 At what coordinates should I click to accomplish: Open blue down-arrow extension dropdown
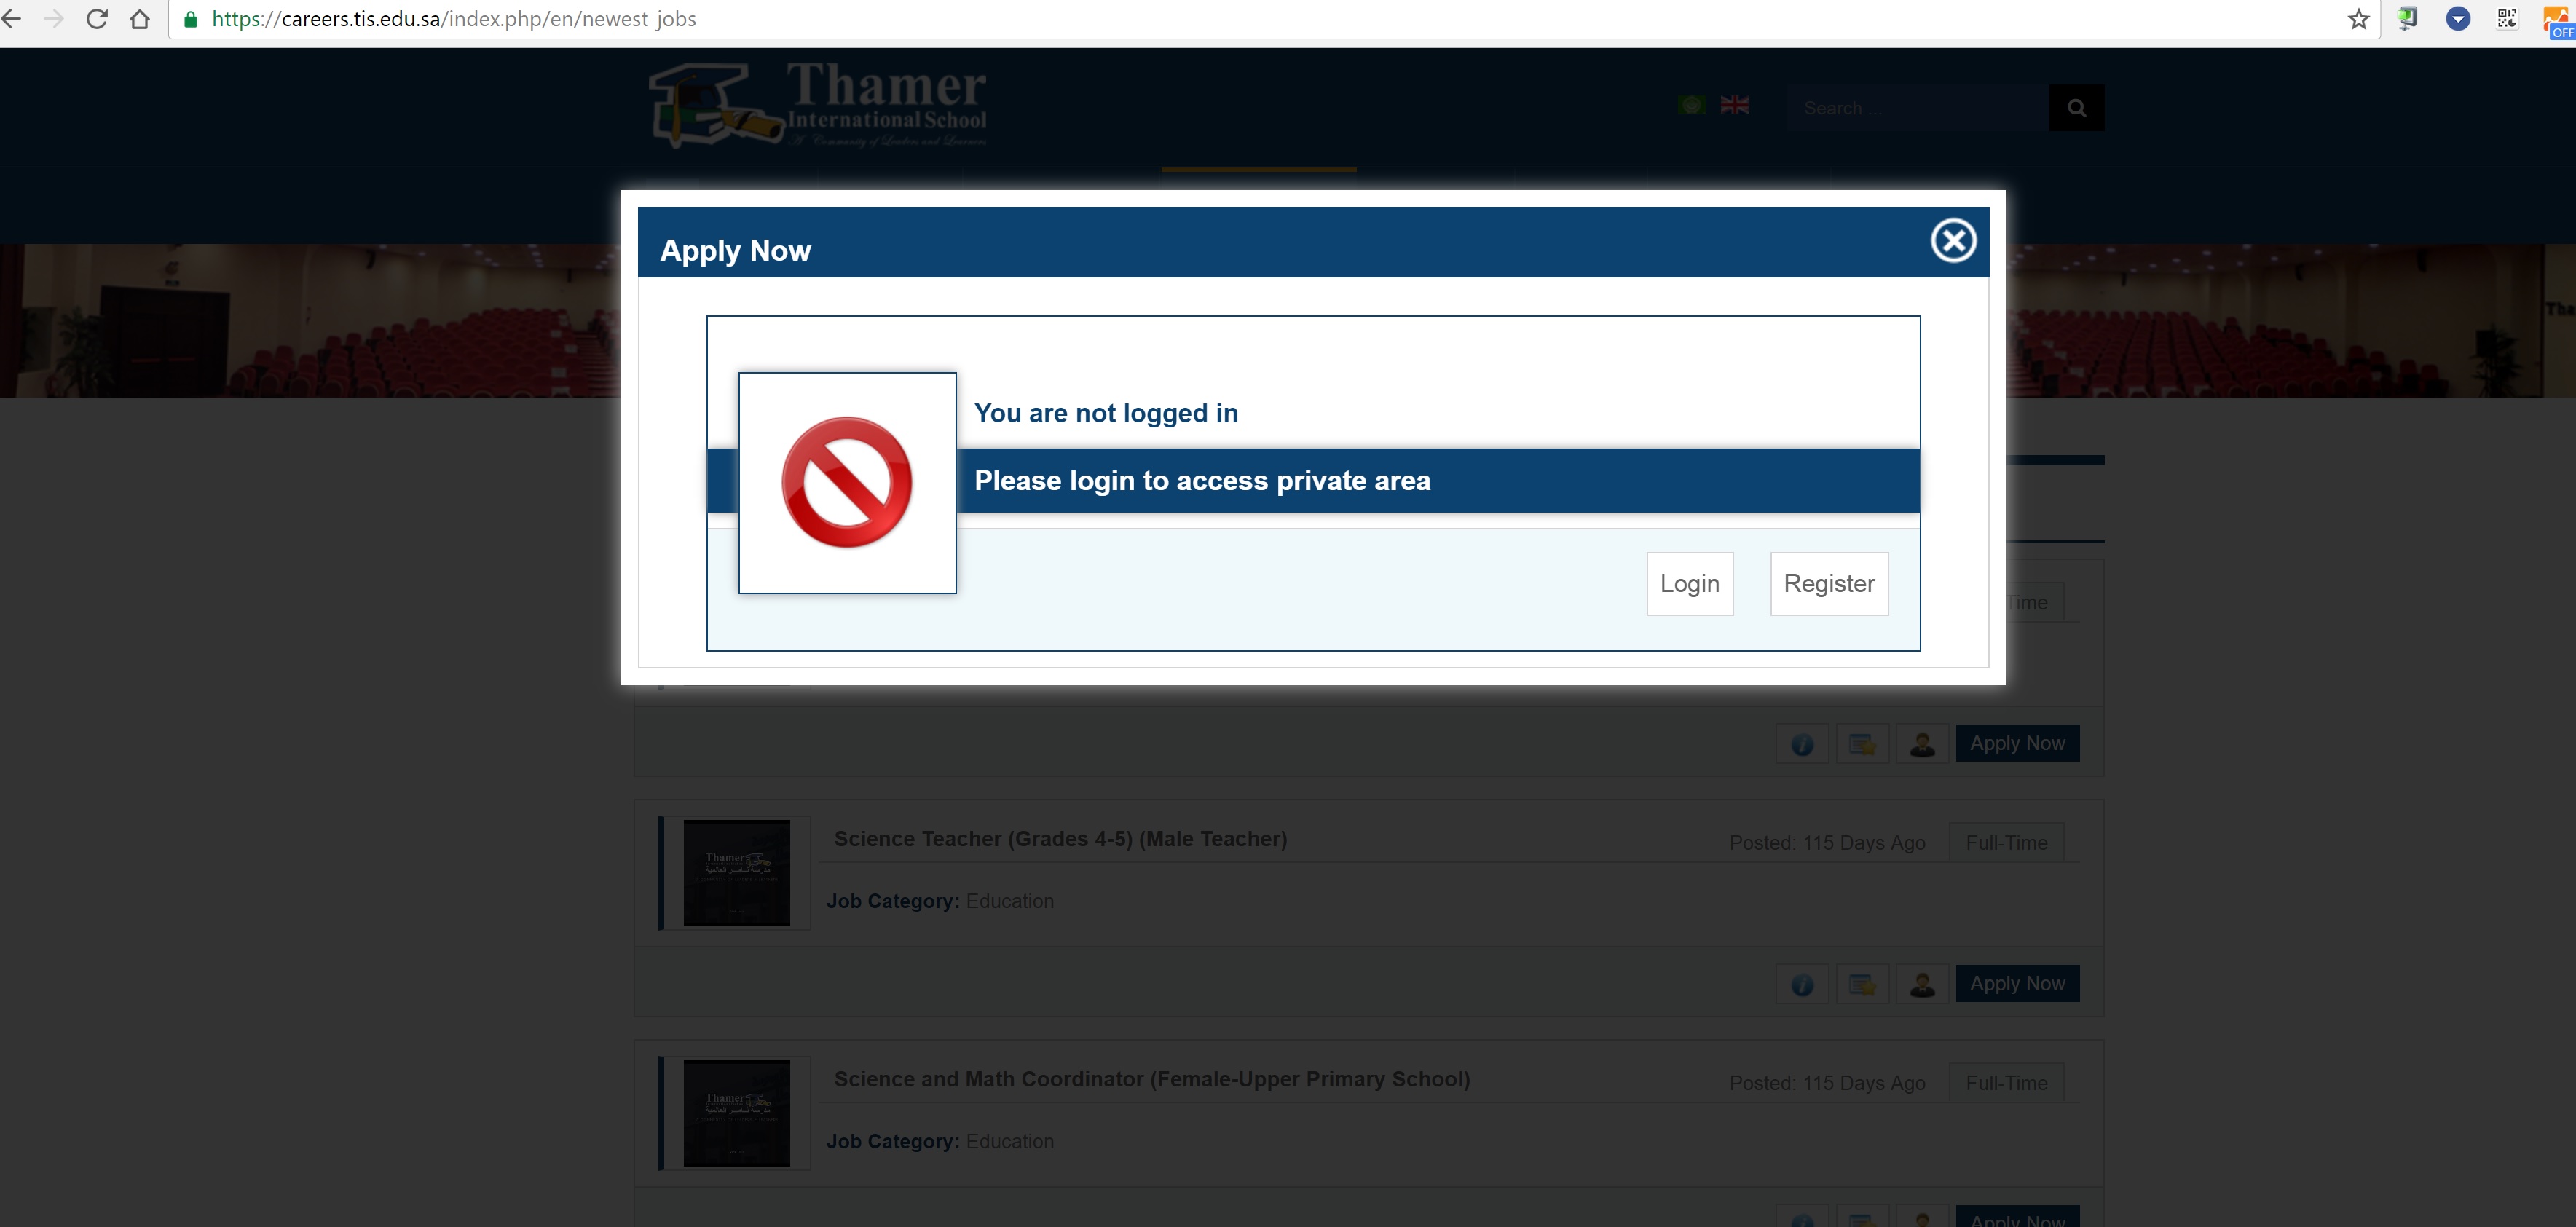click(x=2457, y=19)
